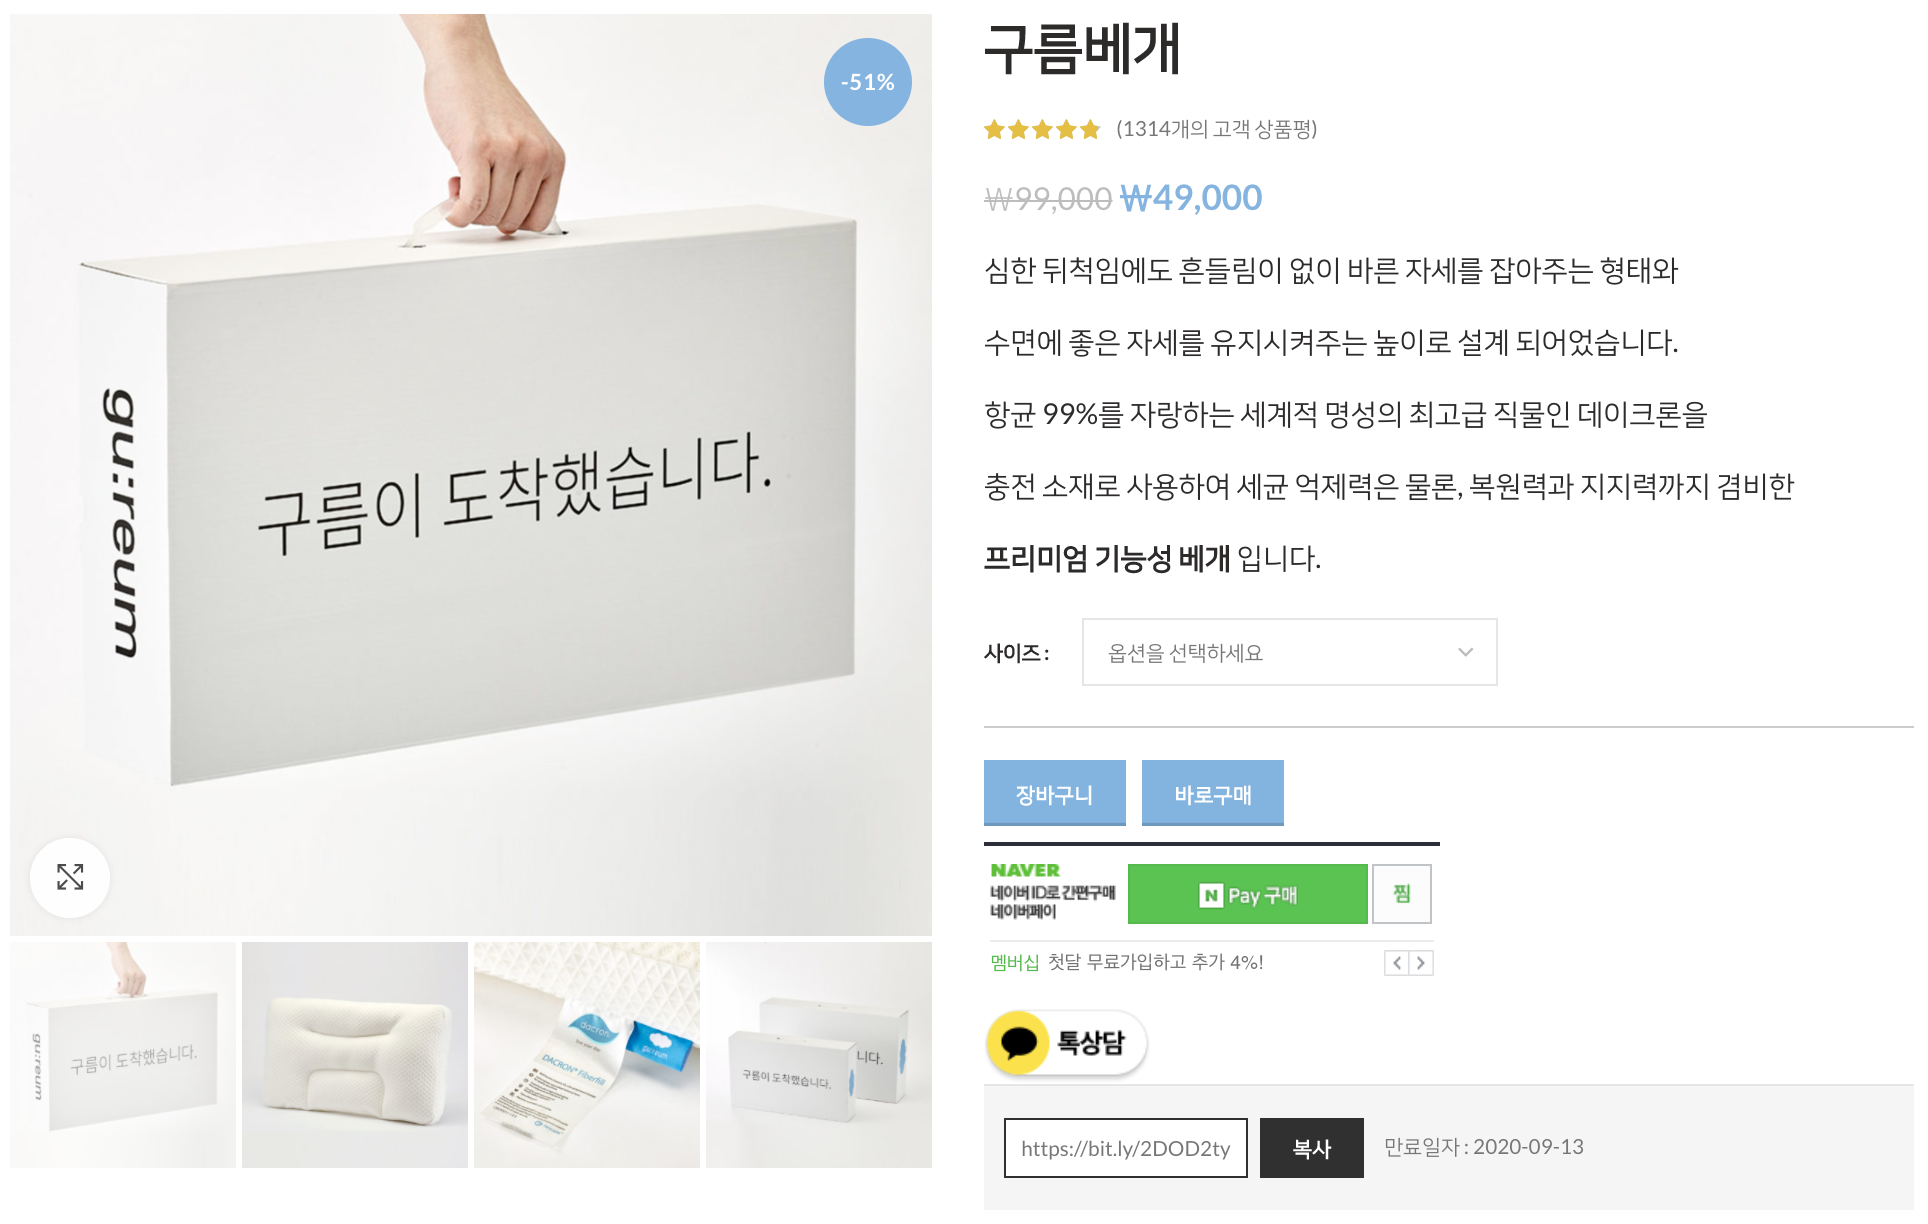Click the 바로구매 buy now button
The height and width of the screenshot is (1224, 1928).
point(1212,793)
